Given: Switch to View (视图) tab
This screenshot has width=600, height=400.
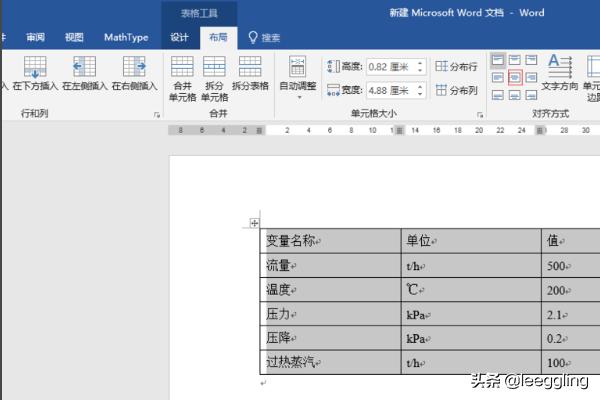Looking at the screenshot, I should click(x=74, y=38).
